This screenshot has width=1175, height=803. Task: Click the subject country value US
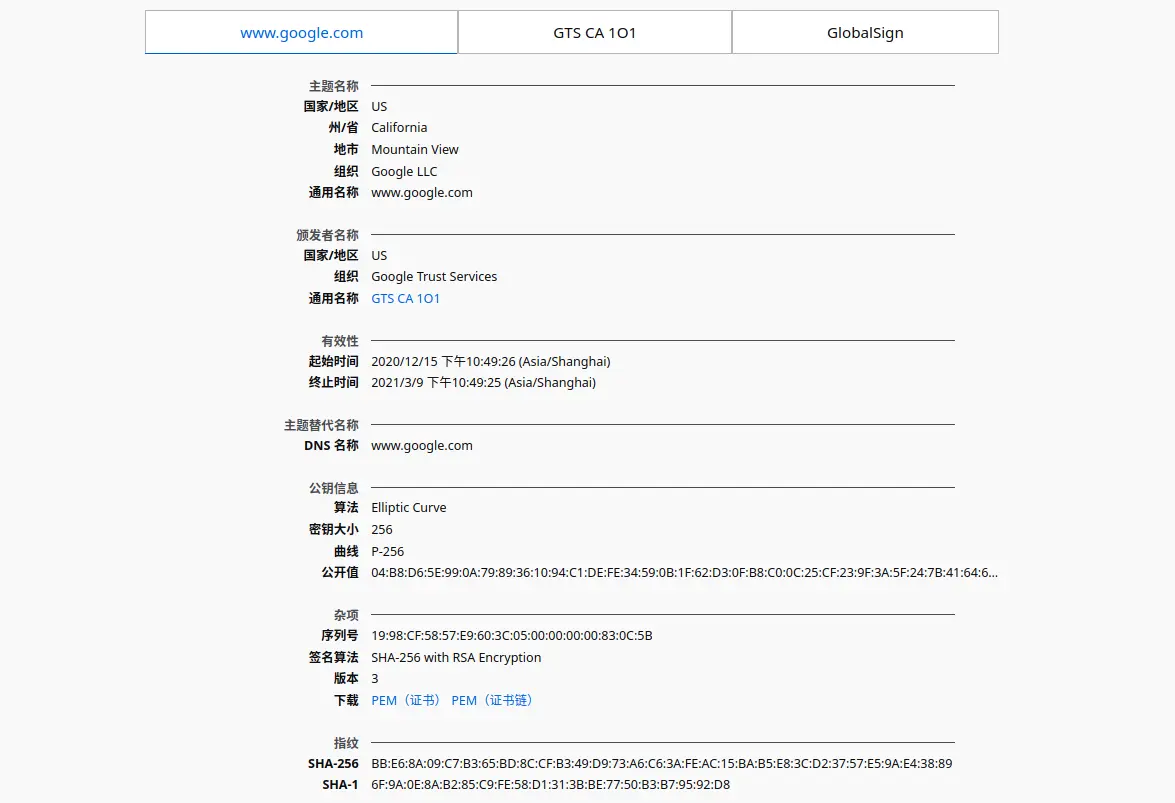click(379, 106)
